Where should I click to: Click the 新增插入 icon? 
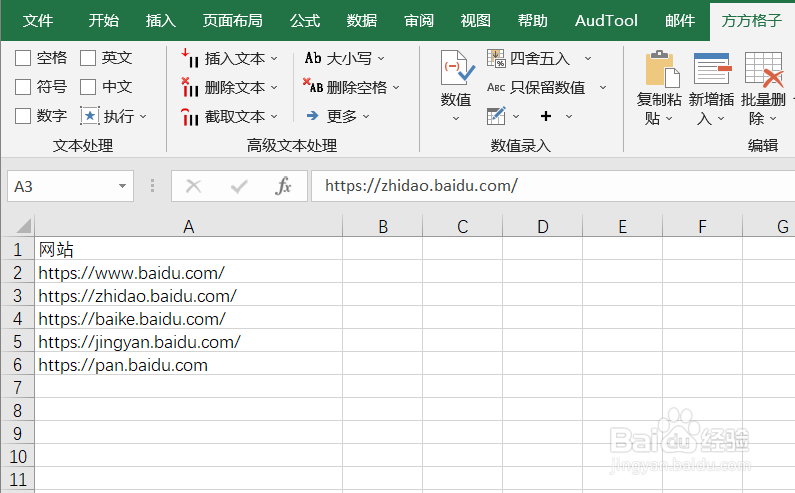712,68
